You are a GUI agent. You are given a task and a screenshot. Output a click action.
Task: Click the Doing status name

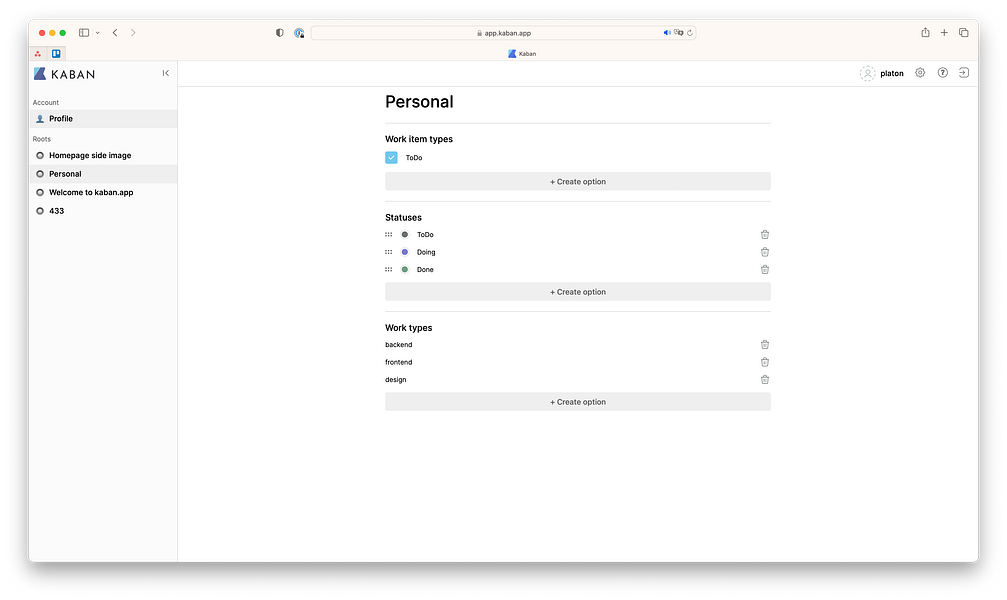pos(426,252)
